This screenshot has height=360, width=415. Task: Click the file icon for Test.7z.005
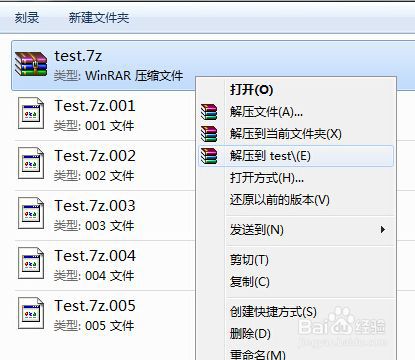pos(31,313)
